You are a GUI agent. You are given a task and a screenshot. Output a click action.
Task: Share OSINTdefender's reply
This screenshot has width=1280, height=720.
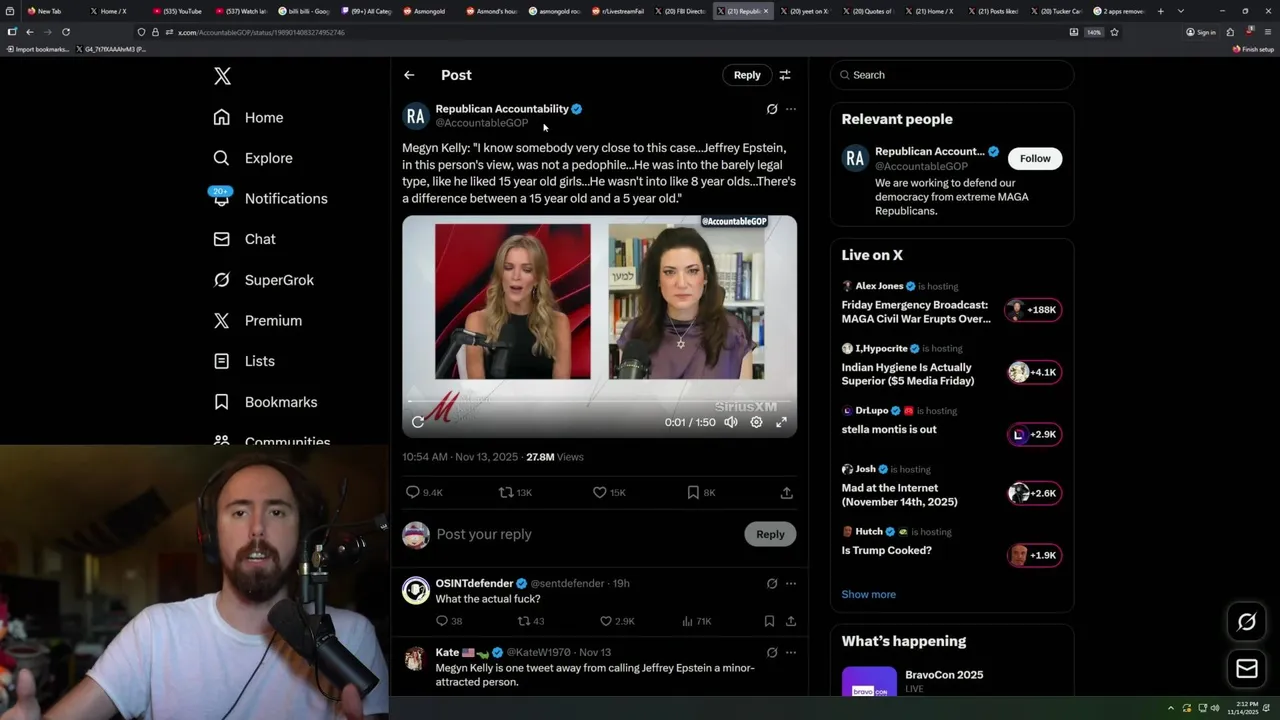[791, 621]
